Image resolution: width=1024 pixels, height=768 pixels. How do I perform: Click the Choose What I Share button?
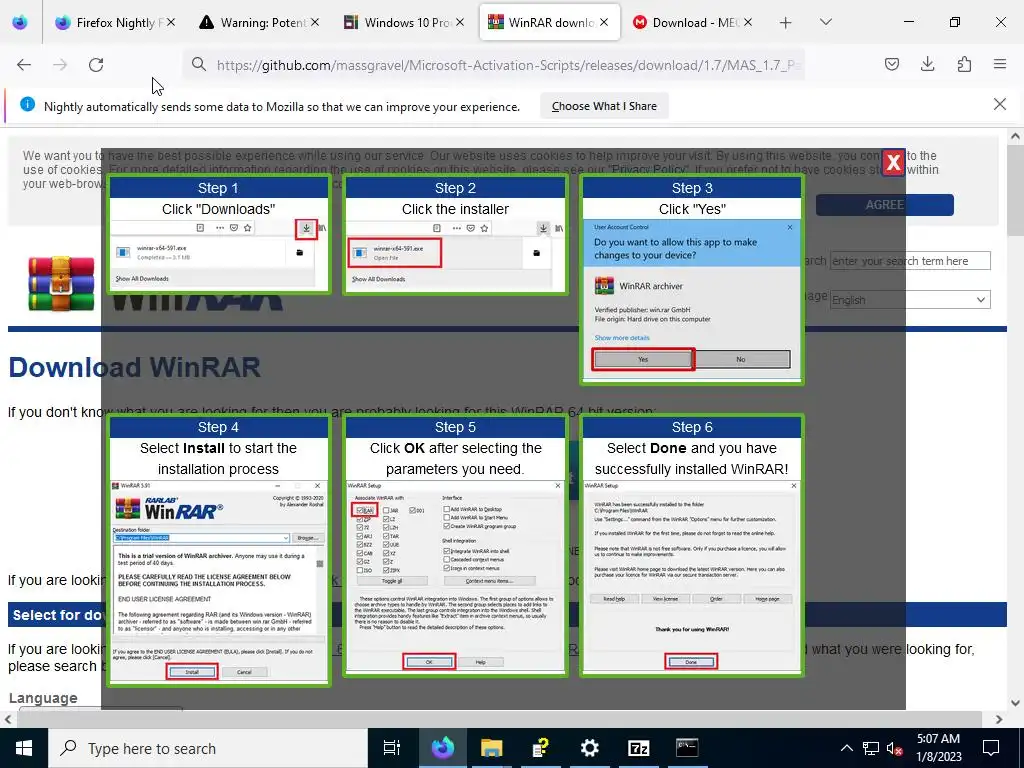click(x=604, y=106)
